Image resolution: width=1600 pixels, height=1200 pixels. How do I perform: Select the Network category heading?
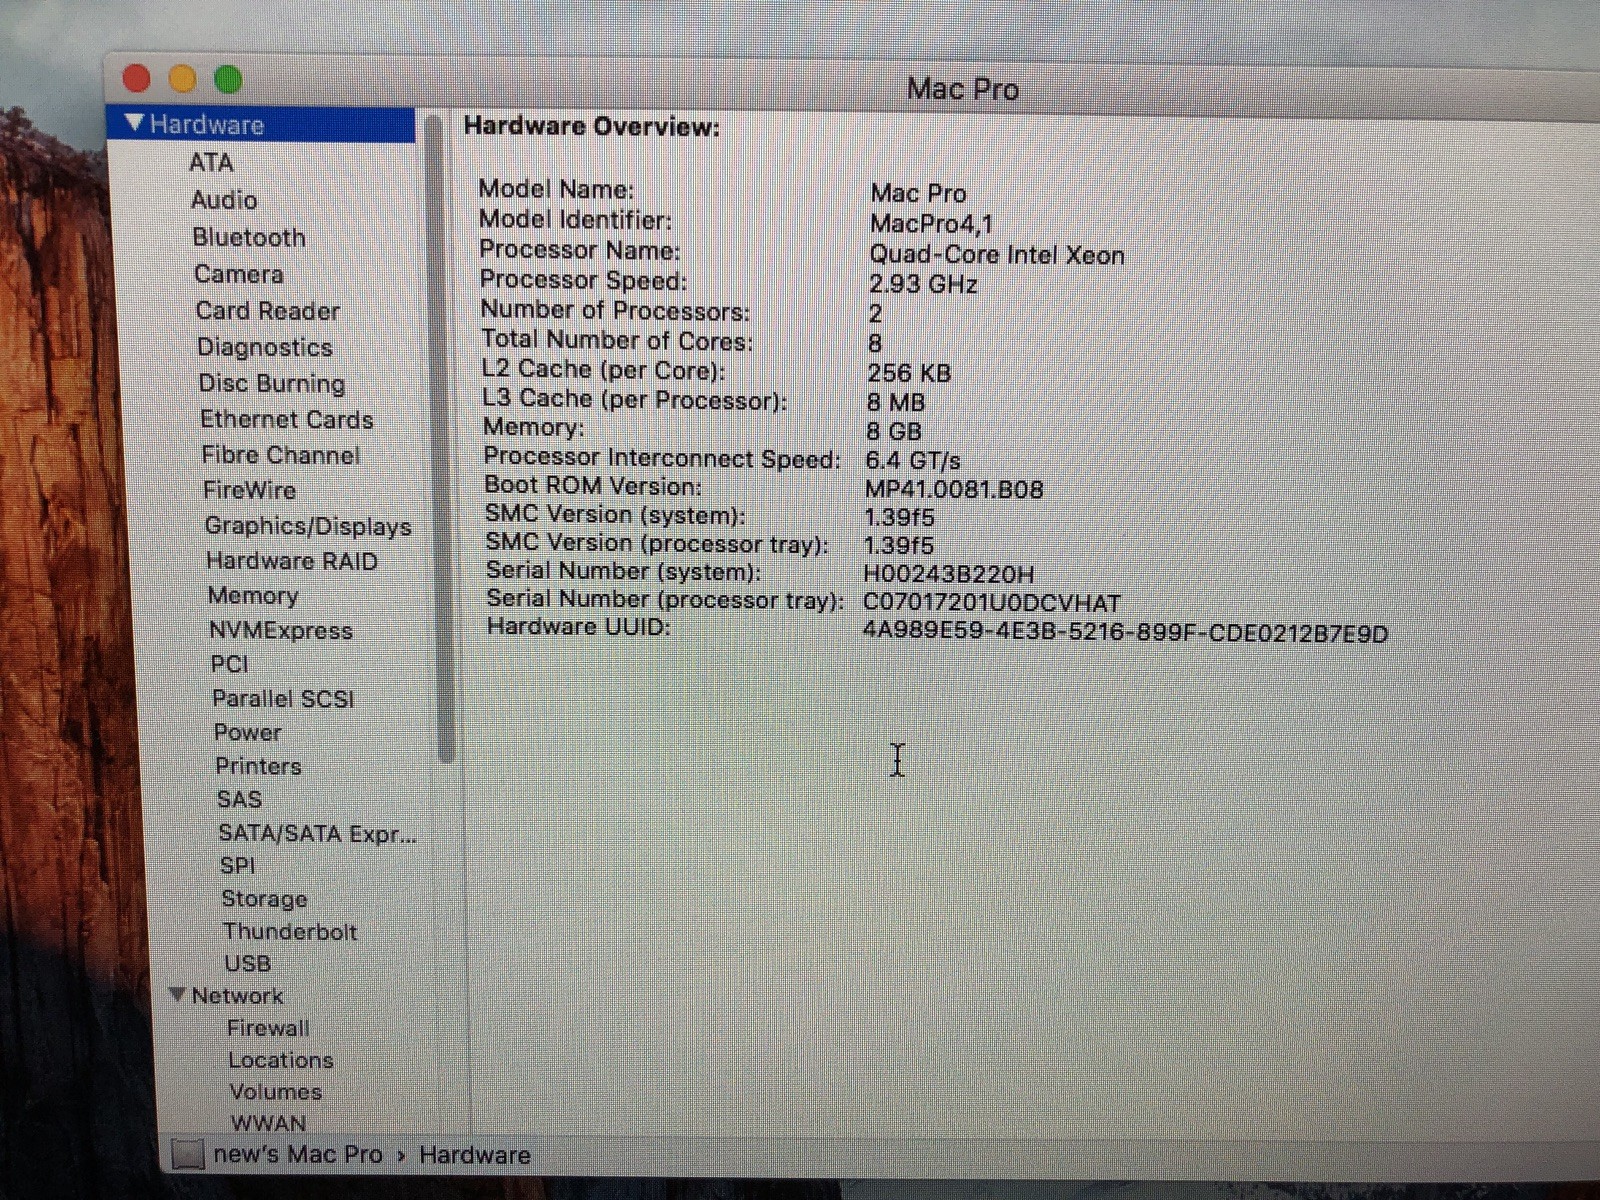click(238, 996)
